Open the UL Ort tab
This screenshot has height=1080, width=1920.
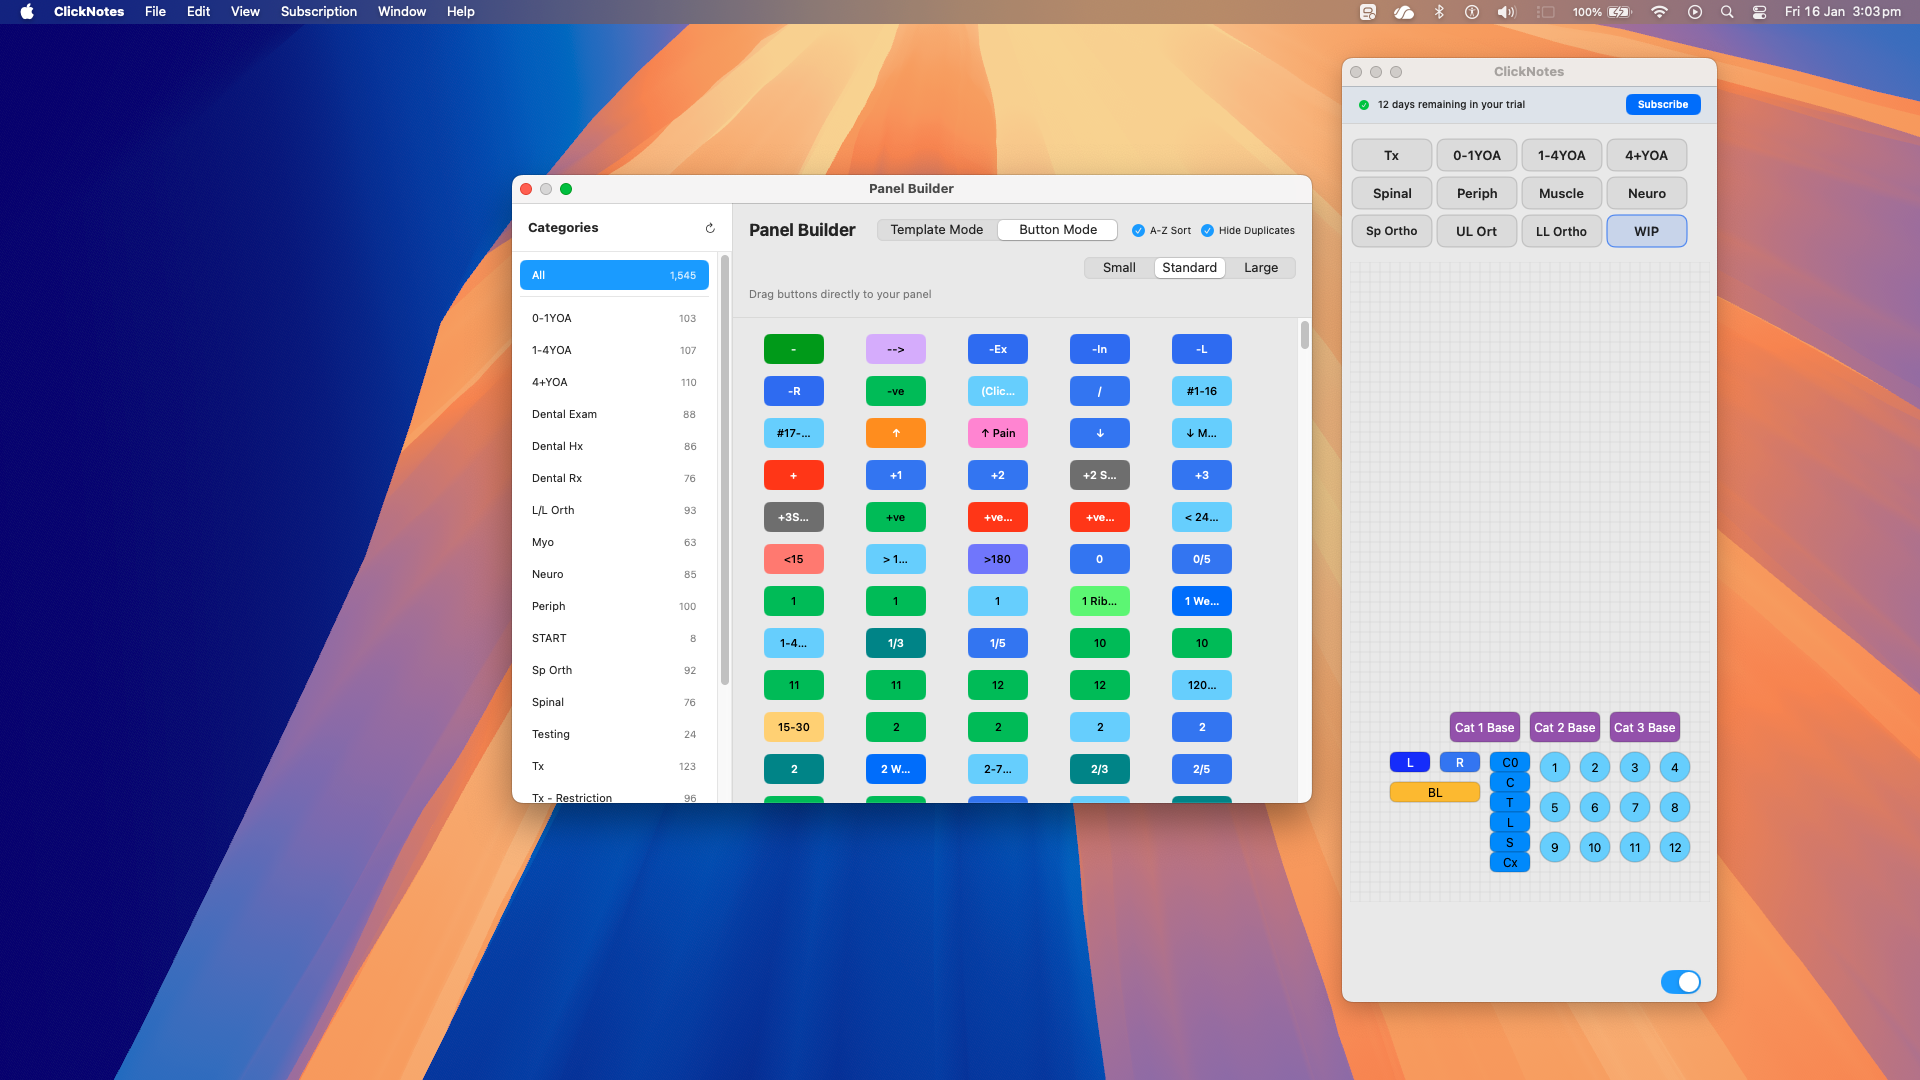pyautogui.click(x=1477, y=231)
